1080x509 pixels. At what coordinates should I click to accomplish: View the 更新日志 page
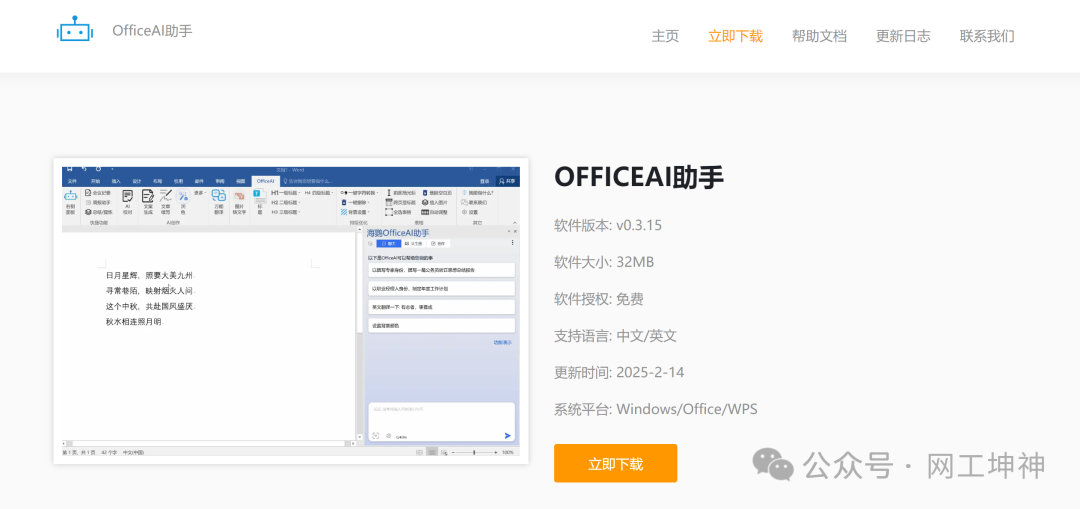click(x=903, y=37)
